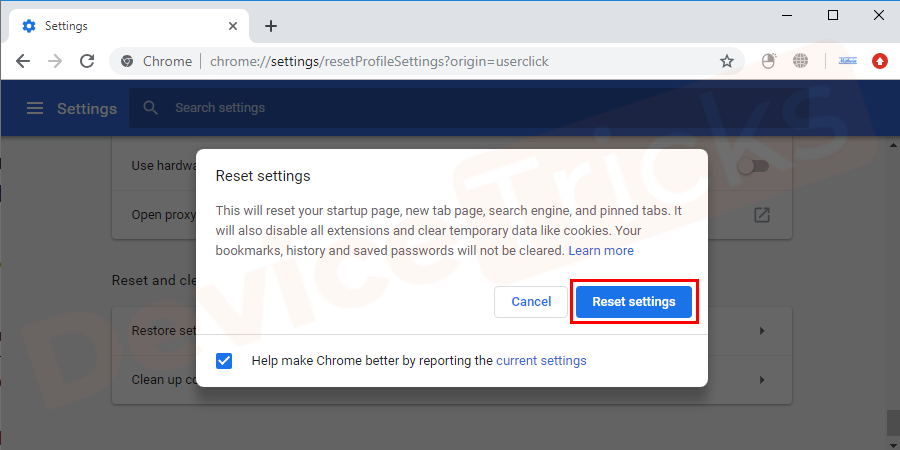Image resolution: width=900 pixels, height=450 pixels.
Task: Click the scrollbar up arrow
Action: click(893, 144)
